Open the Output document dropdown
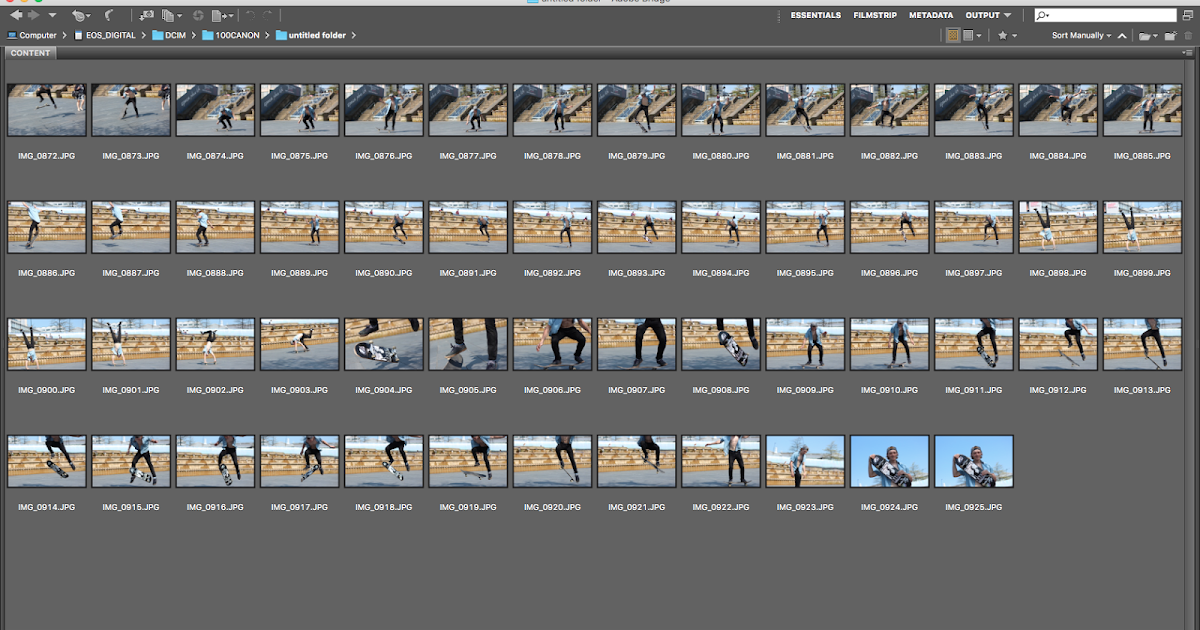Screen dimensions: 1200x630 click(x=222, y=16)
